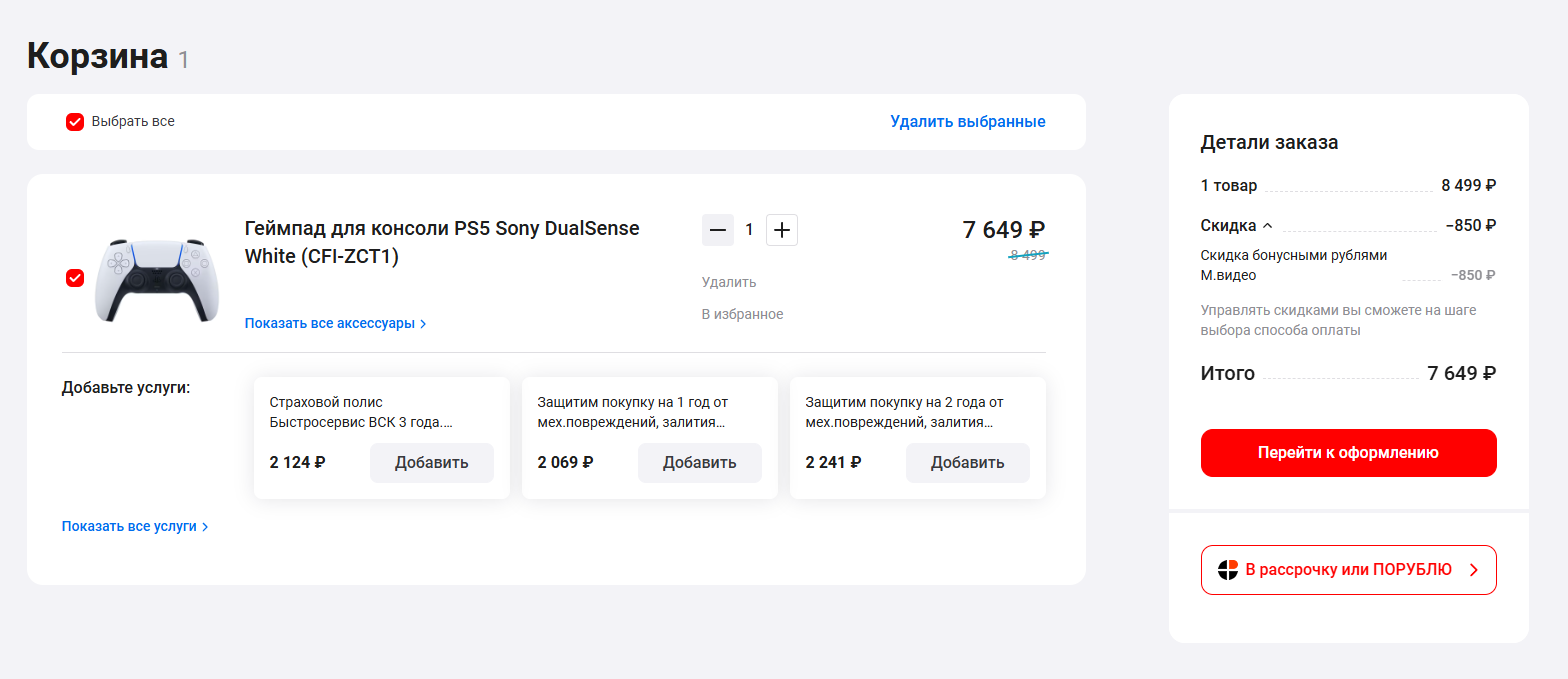Delete the gamepad via Удалить
1568x679 pixels.
point(729,282)
